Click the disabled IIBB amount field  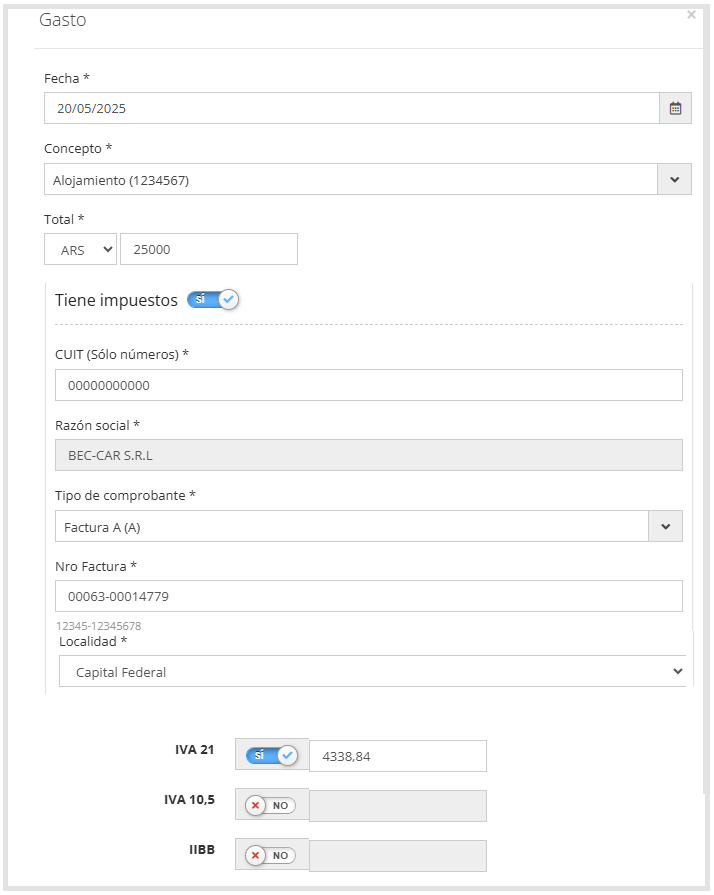coord(398,856)
